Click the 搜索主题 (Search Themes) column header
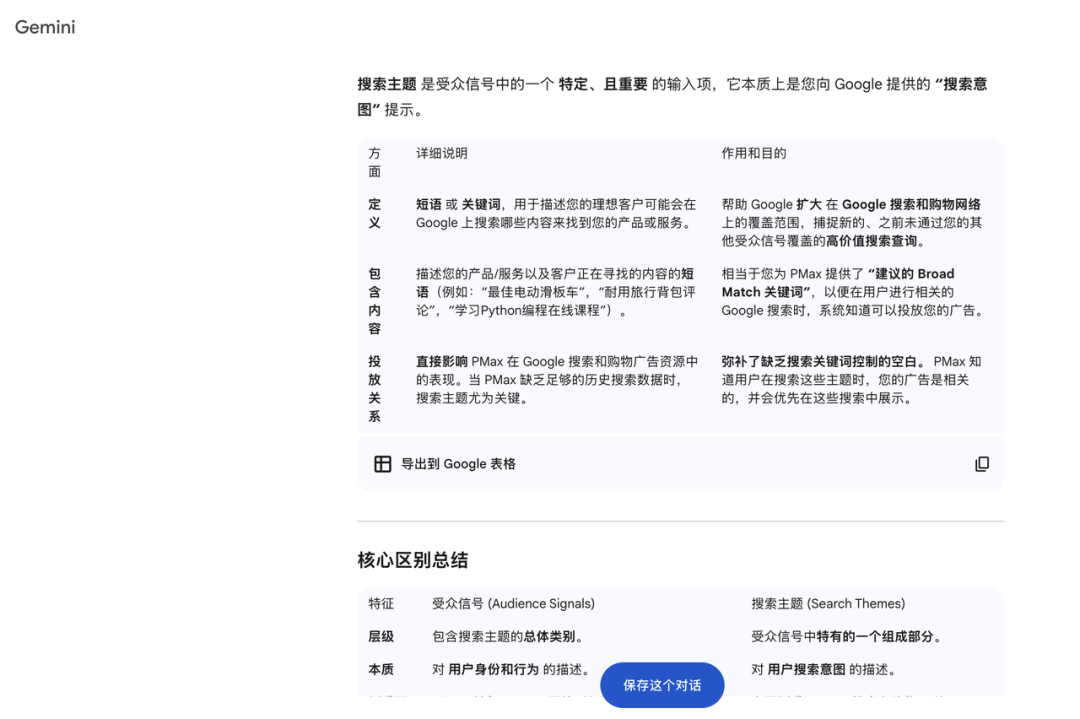The image size is (1080, 719). click(827, 604)
